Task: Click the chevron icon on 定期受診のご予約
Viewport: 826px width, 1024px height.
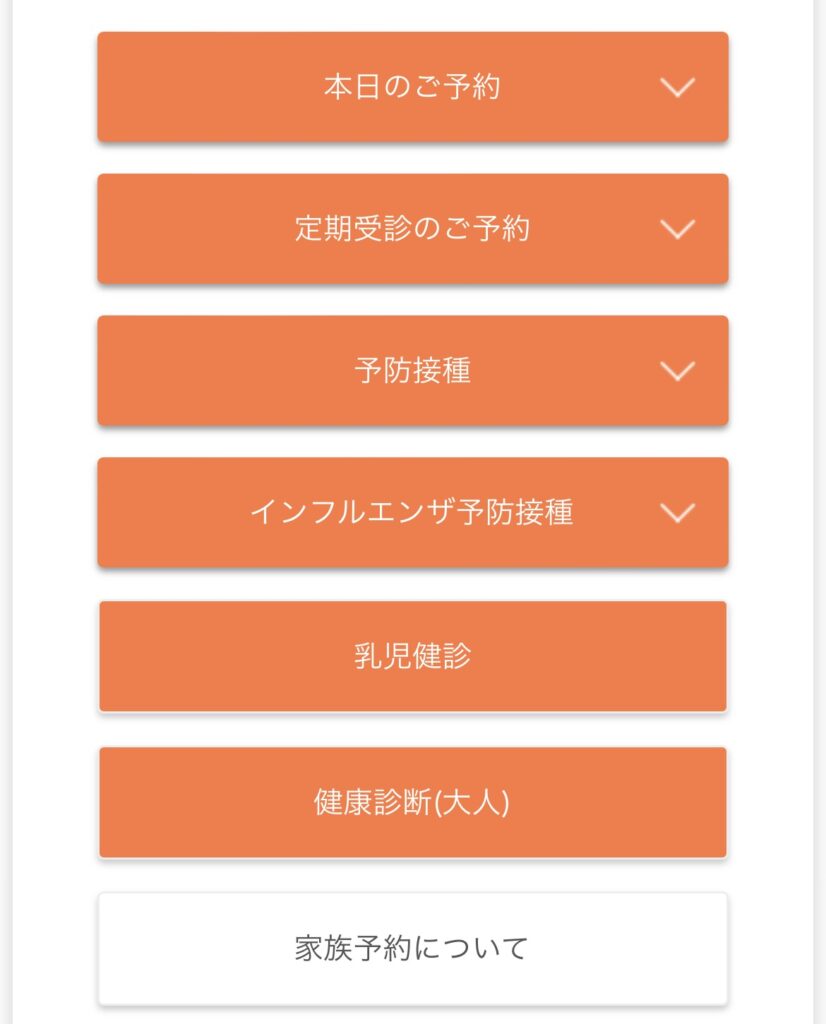Action: click(x=677, y=230)
